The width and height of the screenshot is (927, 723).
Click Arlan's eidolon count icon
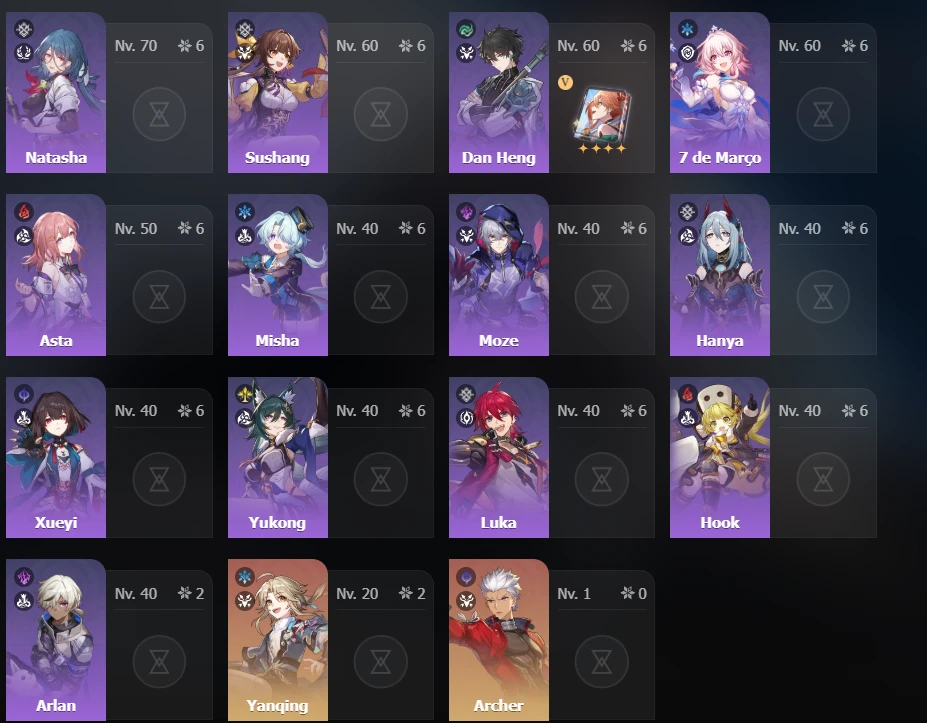[184, 593]
